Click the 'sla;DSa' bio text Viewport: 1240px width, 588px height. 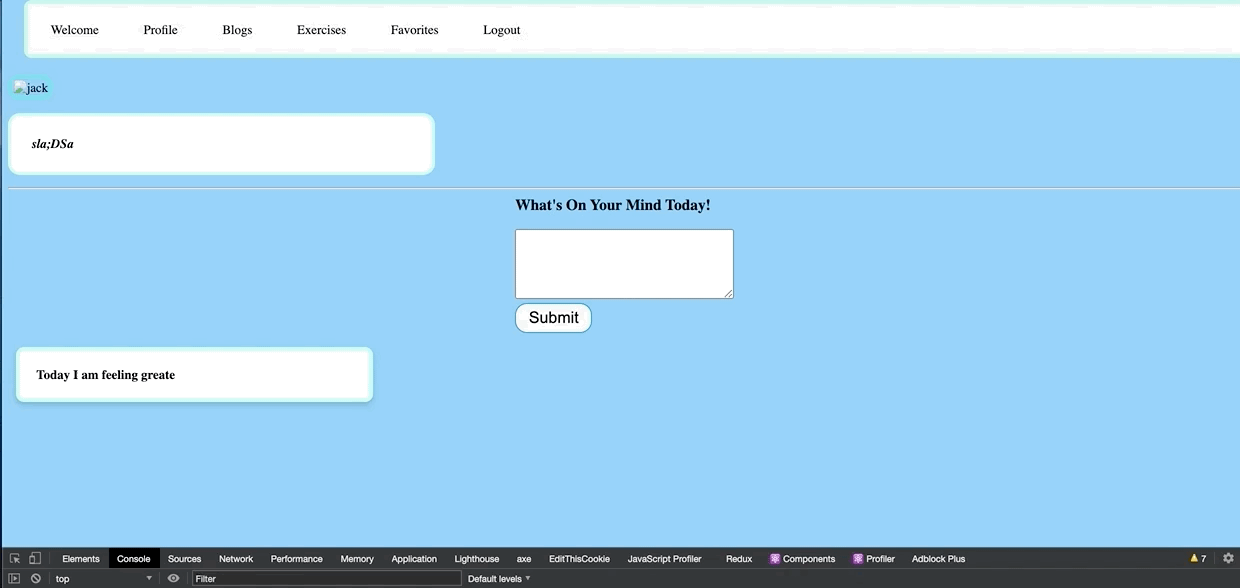(x=52, y=144)
